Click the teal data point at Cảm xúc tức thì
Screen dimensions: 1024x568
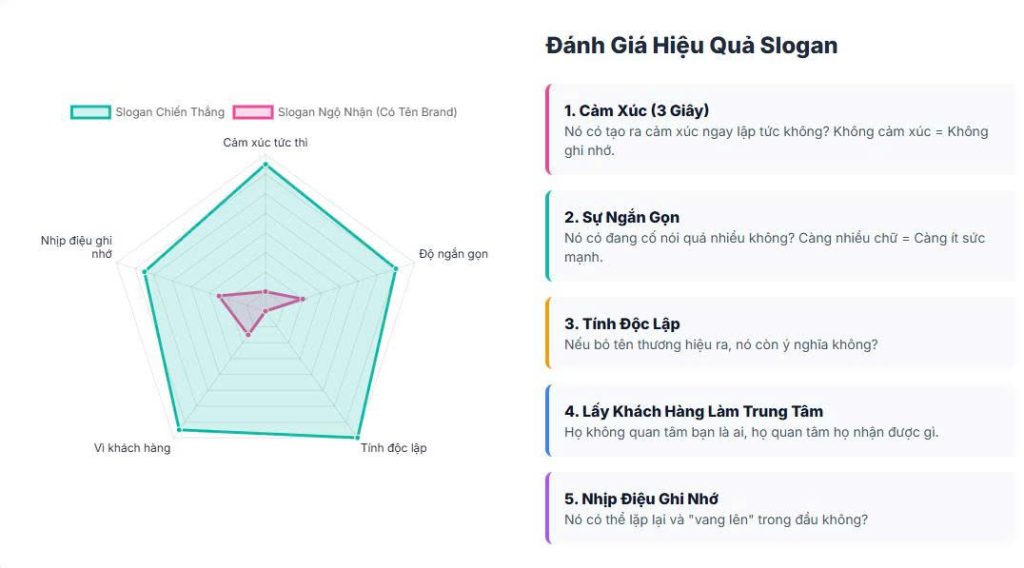coord(265,166)
